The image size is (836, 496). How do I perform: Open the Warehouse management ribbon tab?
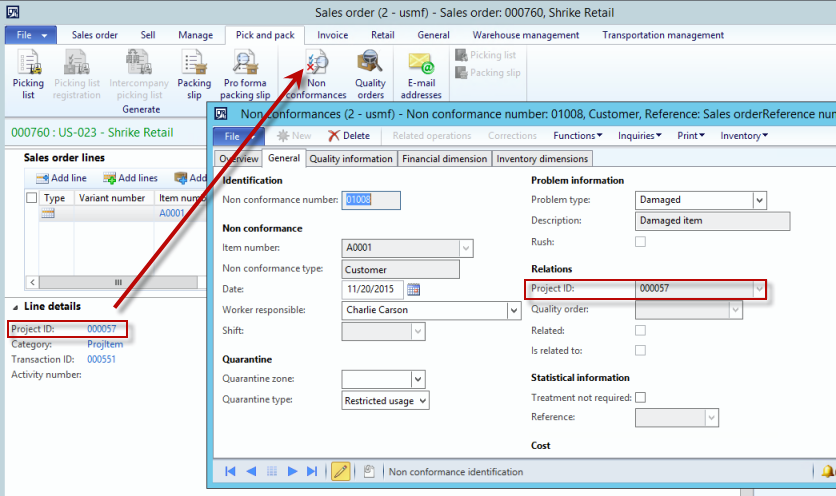(x=526, y=35)
